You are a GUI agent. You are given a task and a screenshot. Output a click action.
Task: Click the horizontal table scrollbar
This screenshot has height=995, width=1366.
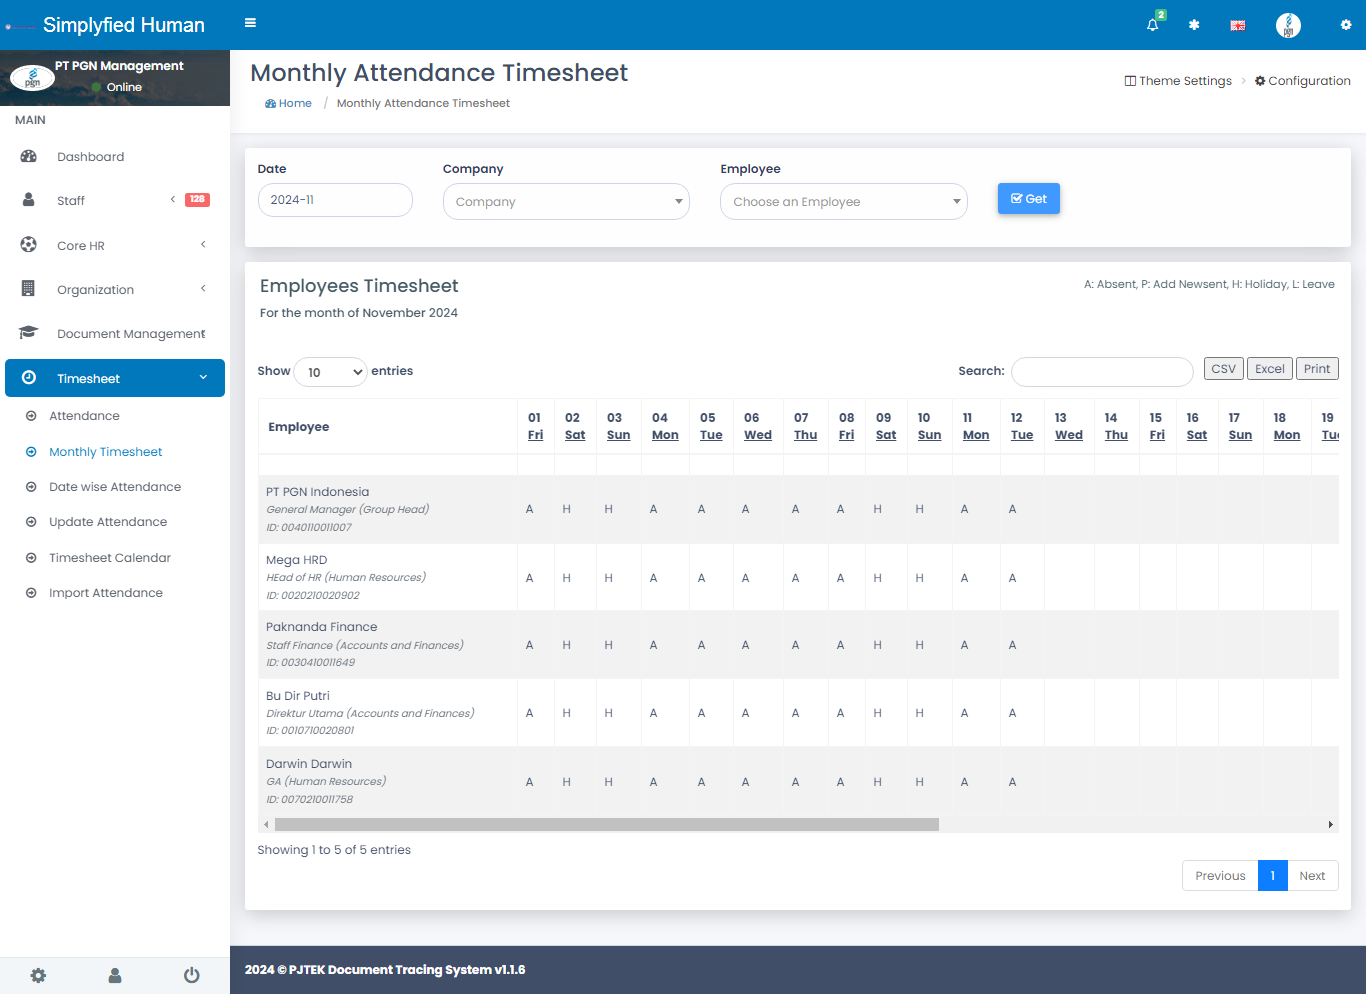pos(606,825)
